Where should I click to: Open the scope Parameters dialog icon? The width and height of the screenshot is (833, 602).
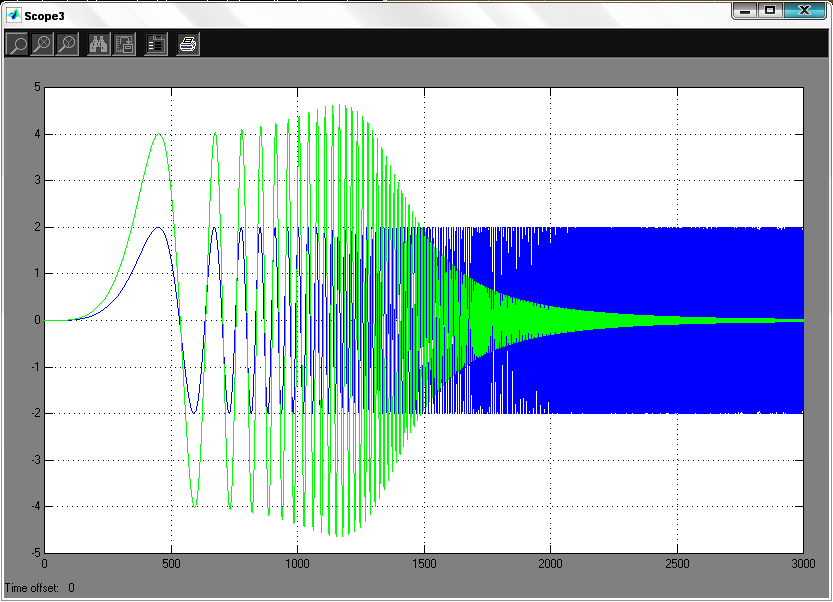[x=156, y=45]
